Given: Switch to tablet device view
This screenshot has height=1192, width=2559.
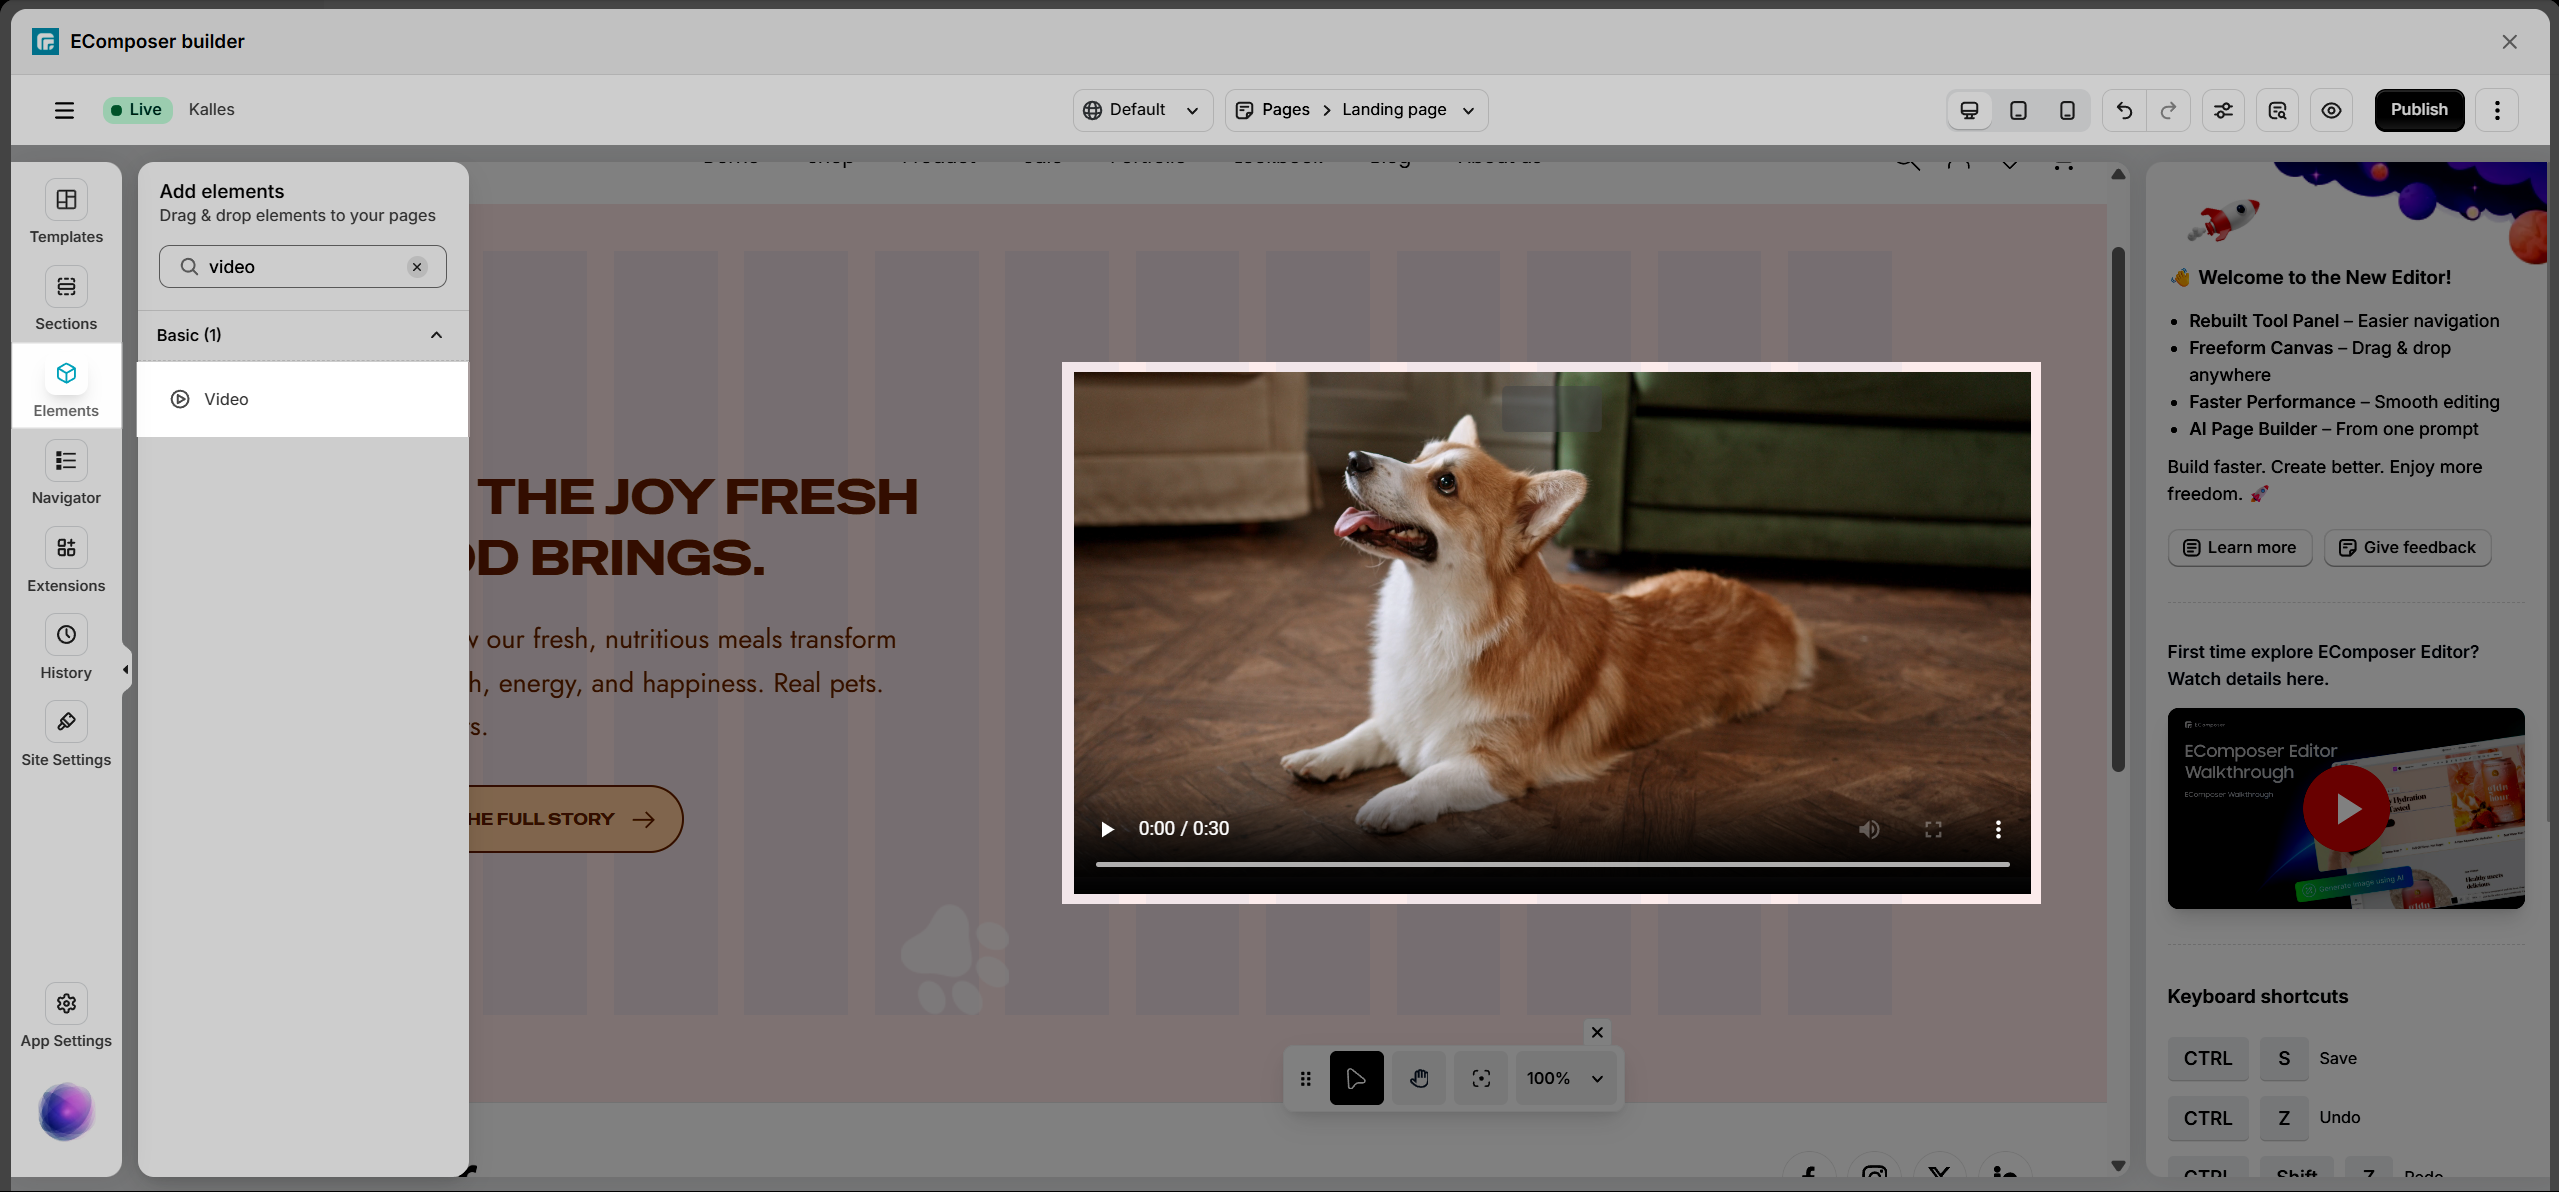Looking at the screenshot, I should (2018, 110).
